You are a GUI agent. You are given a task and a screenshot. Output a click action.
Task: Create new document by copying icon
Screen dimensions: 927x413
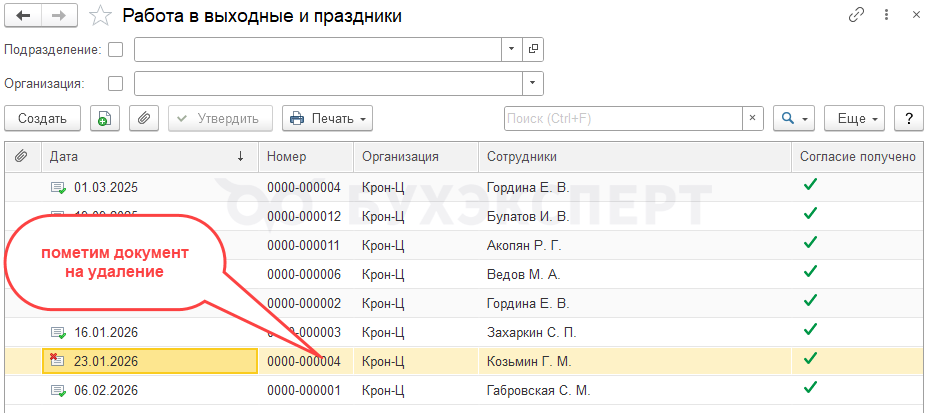pos(105,118)
